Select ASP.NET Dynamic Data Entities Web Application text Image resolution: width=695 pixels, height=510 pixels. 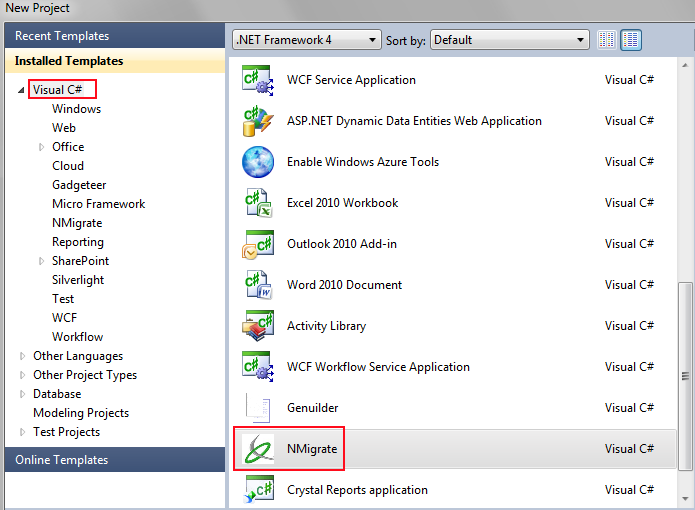coord(414,121)
